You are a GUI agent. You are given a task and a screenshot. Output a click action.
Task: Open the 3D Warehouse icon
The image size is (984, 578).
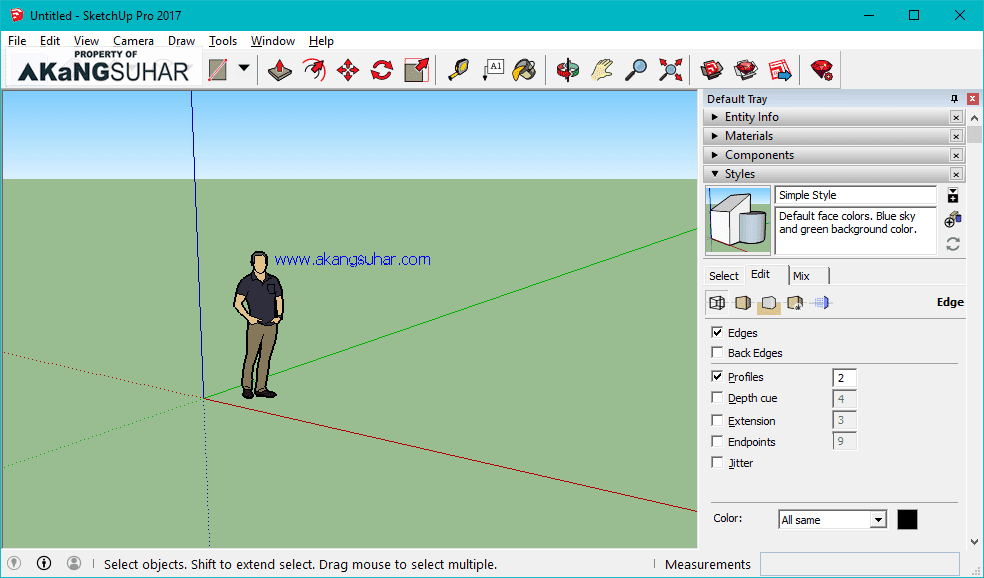[712, 70]
